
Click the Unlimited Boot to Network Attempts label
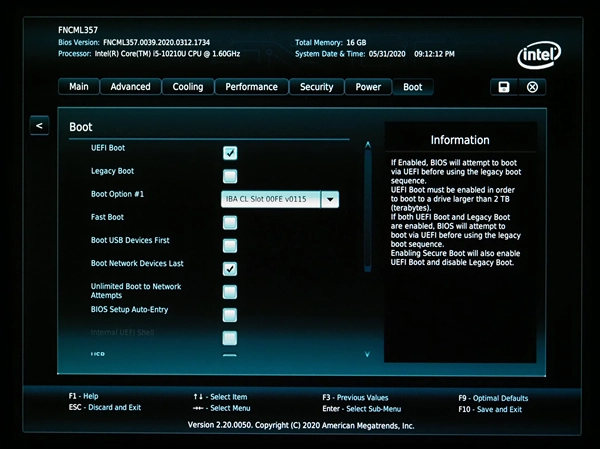136,291
